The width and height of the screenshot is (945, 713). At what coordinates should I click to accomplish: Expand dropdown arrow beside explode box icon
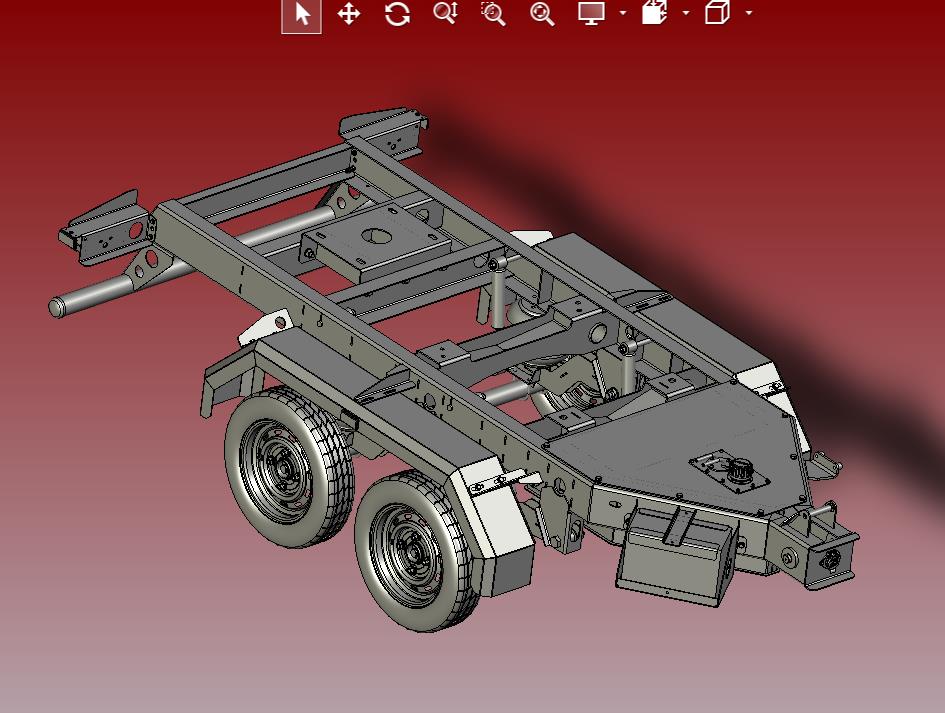(686, 13)
